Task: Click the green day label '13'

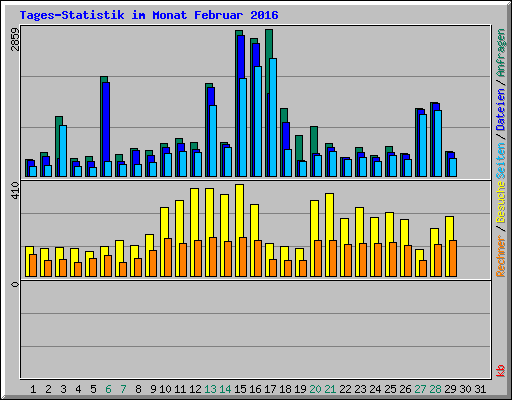Action: [x=210, y=389]
